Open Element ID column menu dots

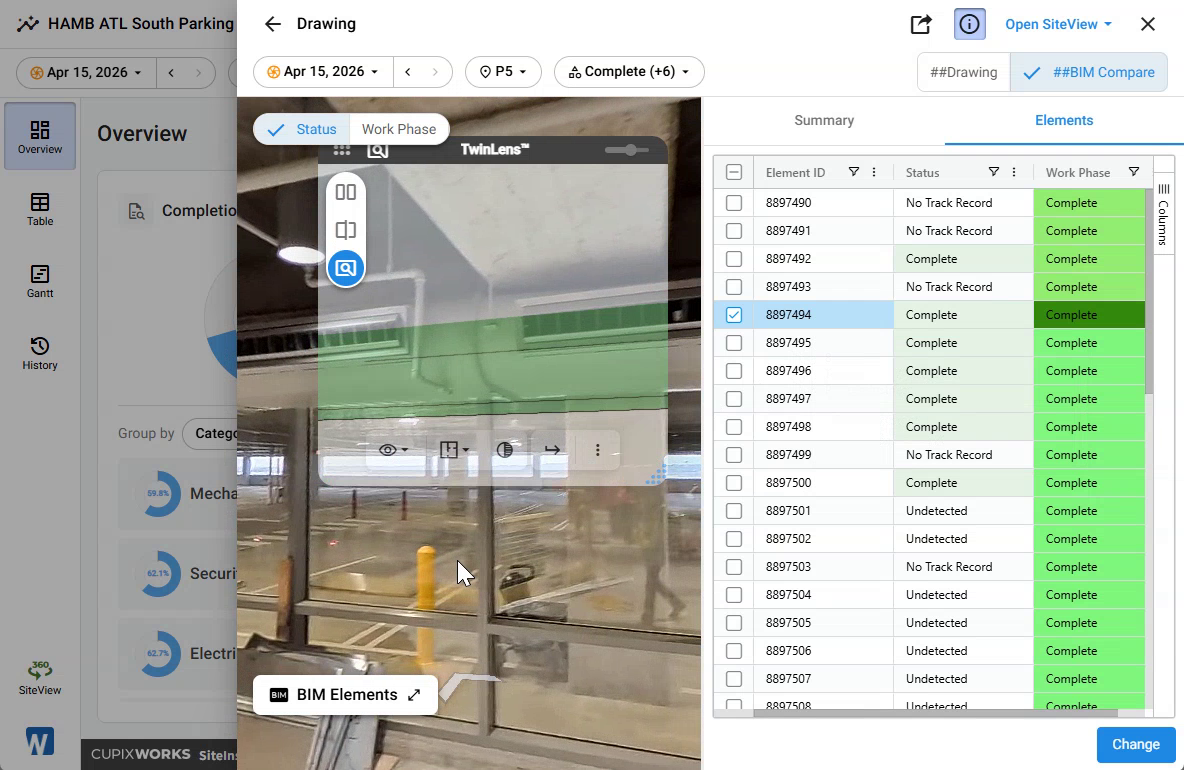[x=874, y=172]
